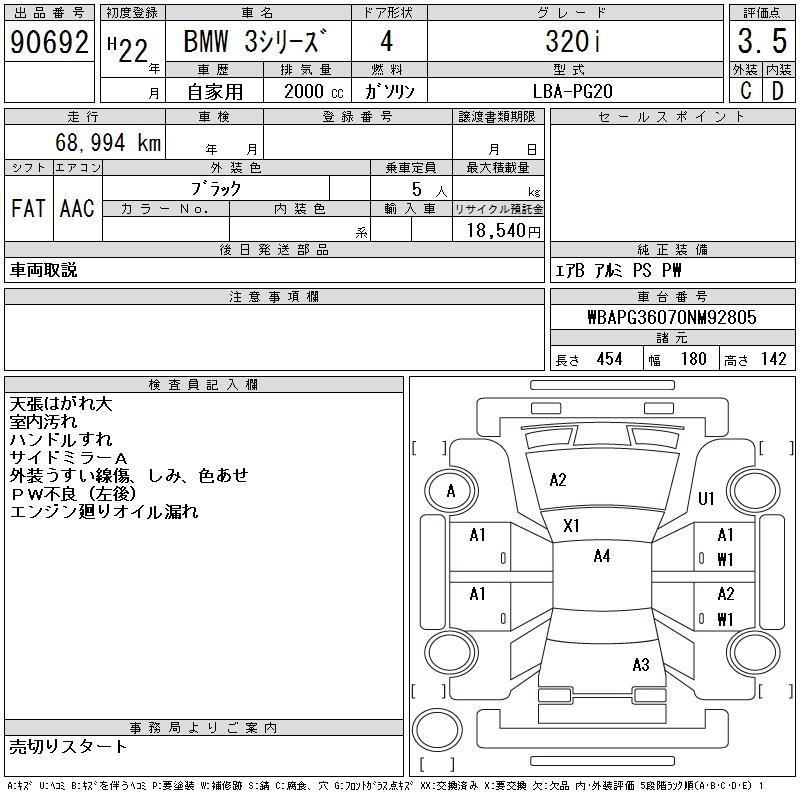800x800 pixels.
Task: Click the inspector note 天張はがれ大
Action: (61, 404)
